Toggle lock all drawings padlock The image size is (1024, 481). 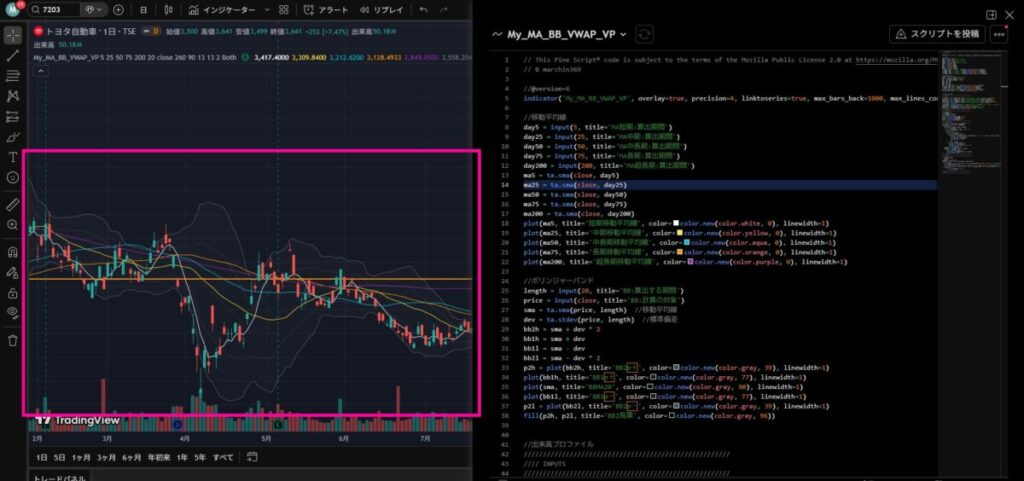[x=12, y=293]
